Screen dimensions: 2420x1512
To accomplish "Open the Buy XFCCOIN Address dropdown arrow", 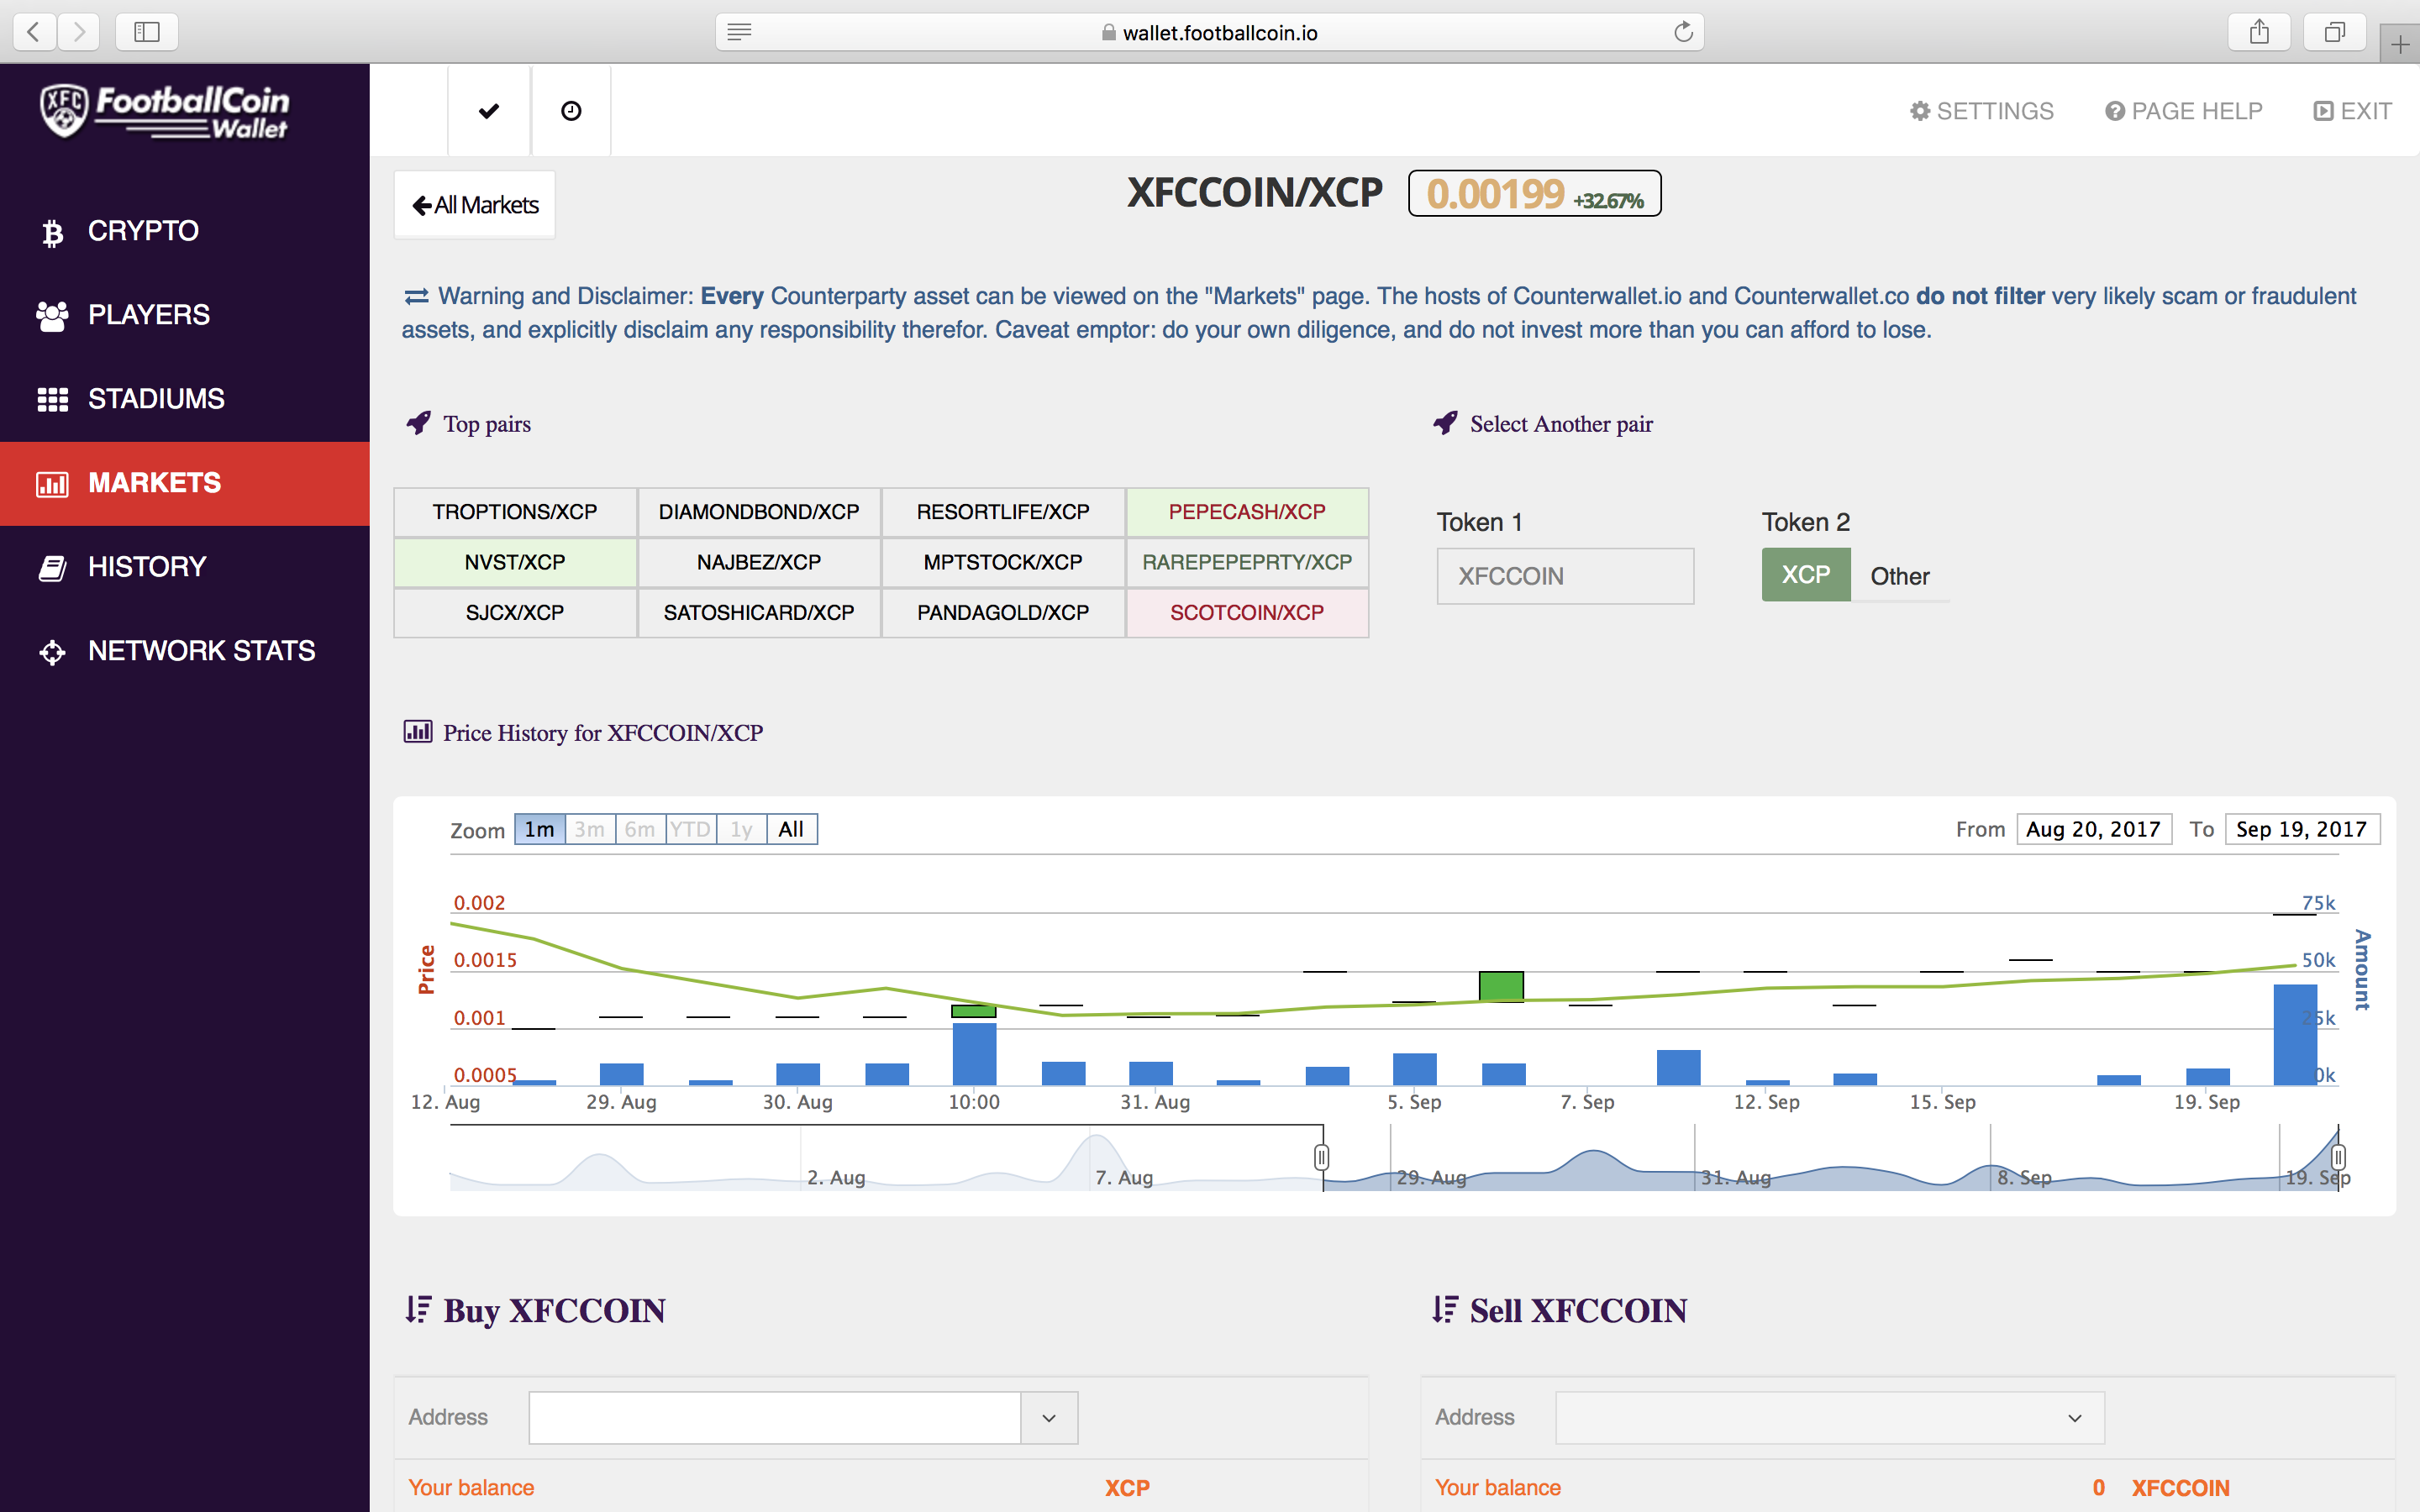I will (x=1049, y=1418).
